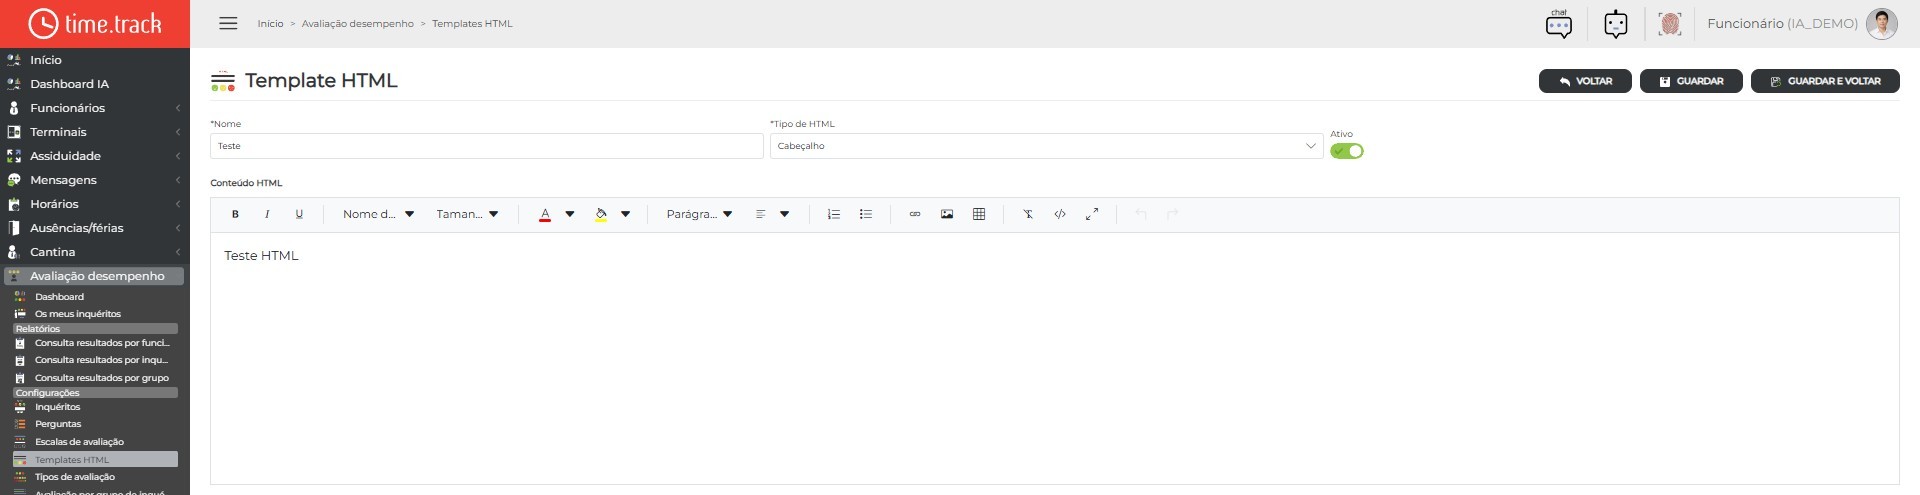Click Guardar e voltar button
The width and height of the screenshot is (1920, 495).
1825,81
